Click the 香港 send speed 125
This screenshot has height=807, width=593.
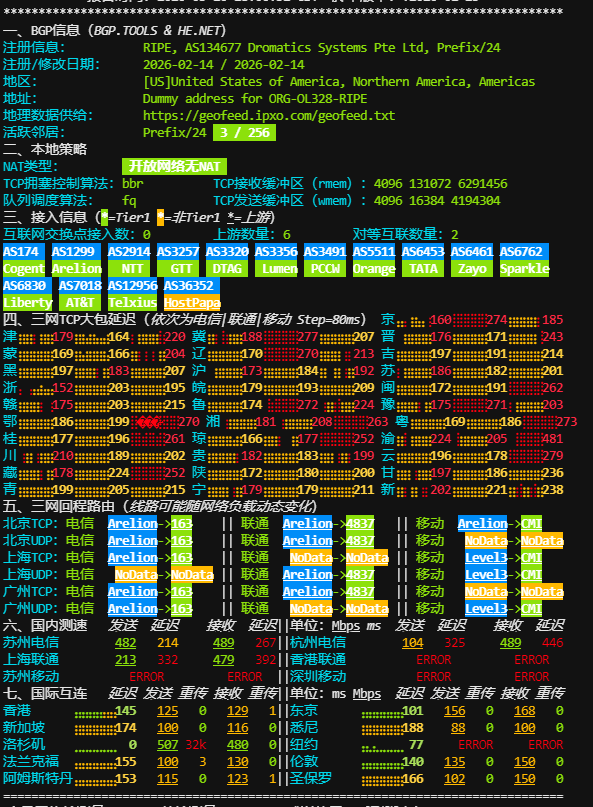[x=167, y=711]
